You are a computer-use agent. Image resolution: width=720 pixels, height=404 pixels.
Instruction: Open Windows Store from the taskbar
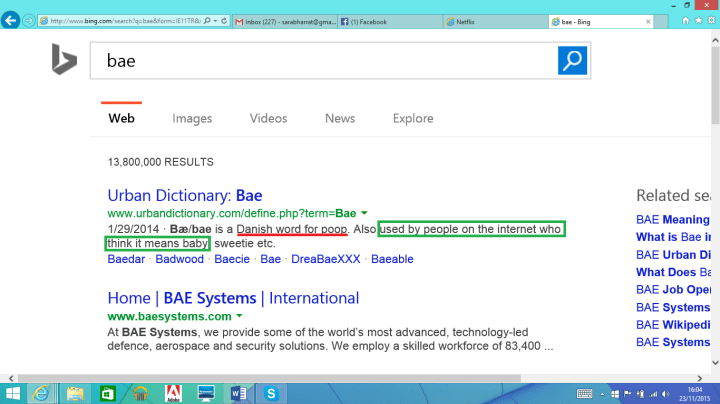106,392
